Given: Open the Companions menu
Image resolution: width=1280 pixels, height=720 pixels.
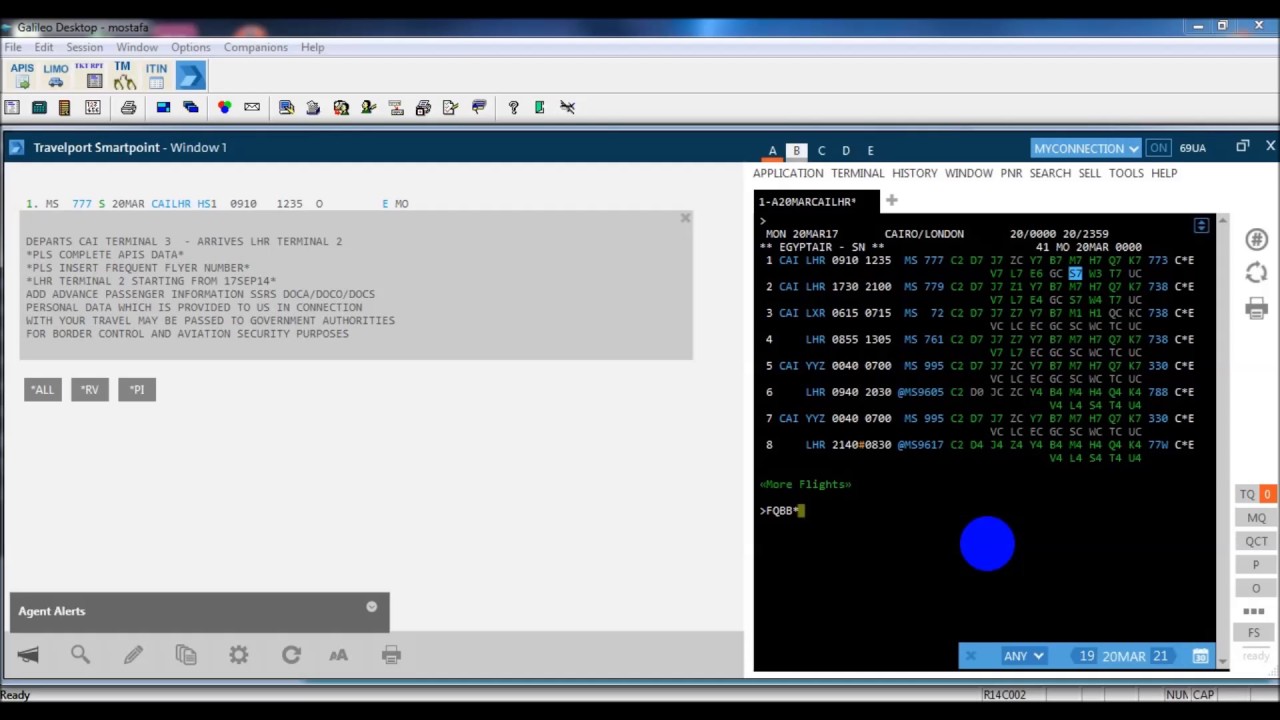Looking at the screenshot, I should coord(255,47).
